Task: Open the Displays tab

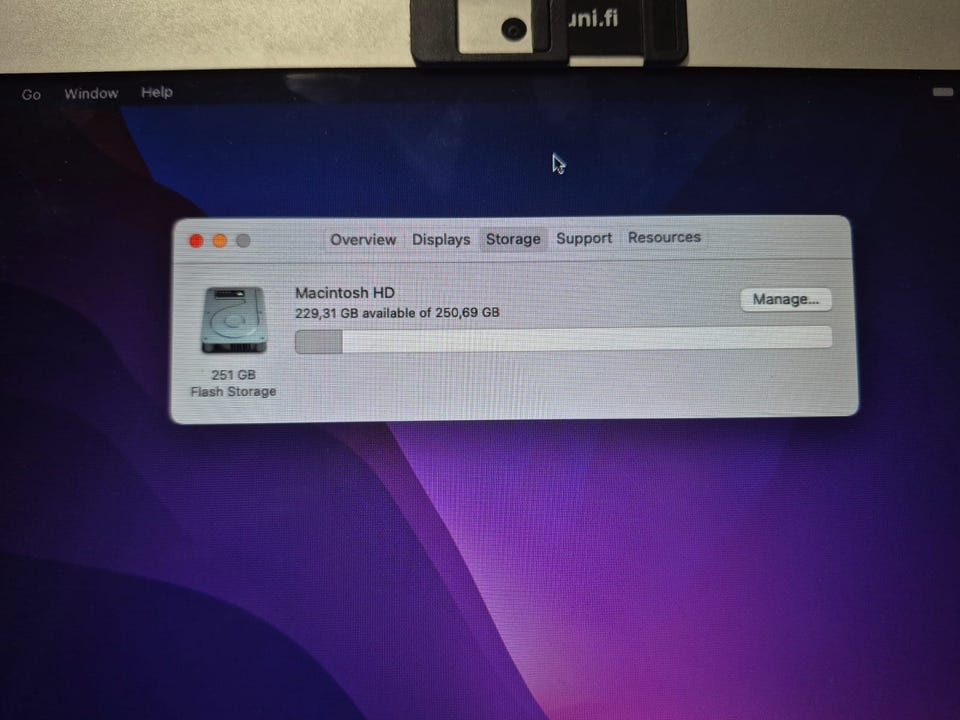Action: pyautogui.click(x=441, y=239)
